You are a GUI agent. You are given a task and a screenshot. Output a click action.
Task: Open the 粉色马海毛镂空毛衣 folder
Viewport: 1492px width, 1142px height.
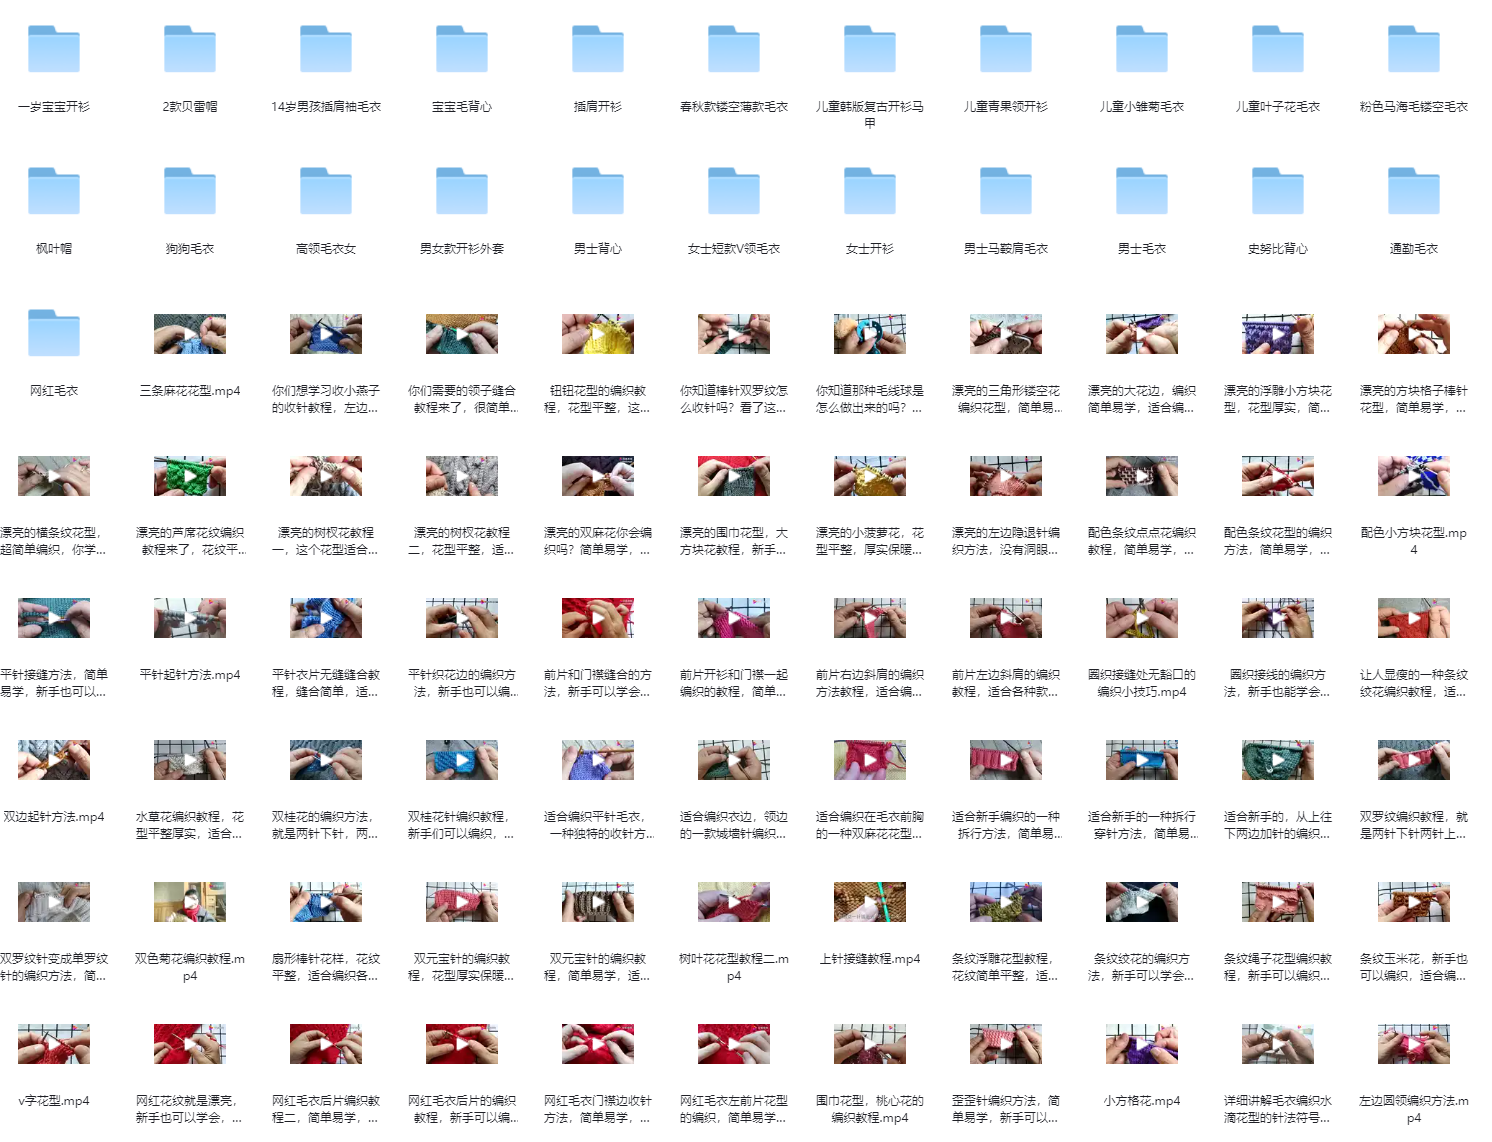coord(1414,50)
